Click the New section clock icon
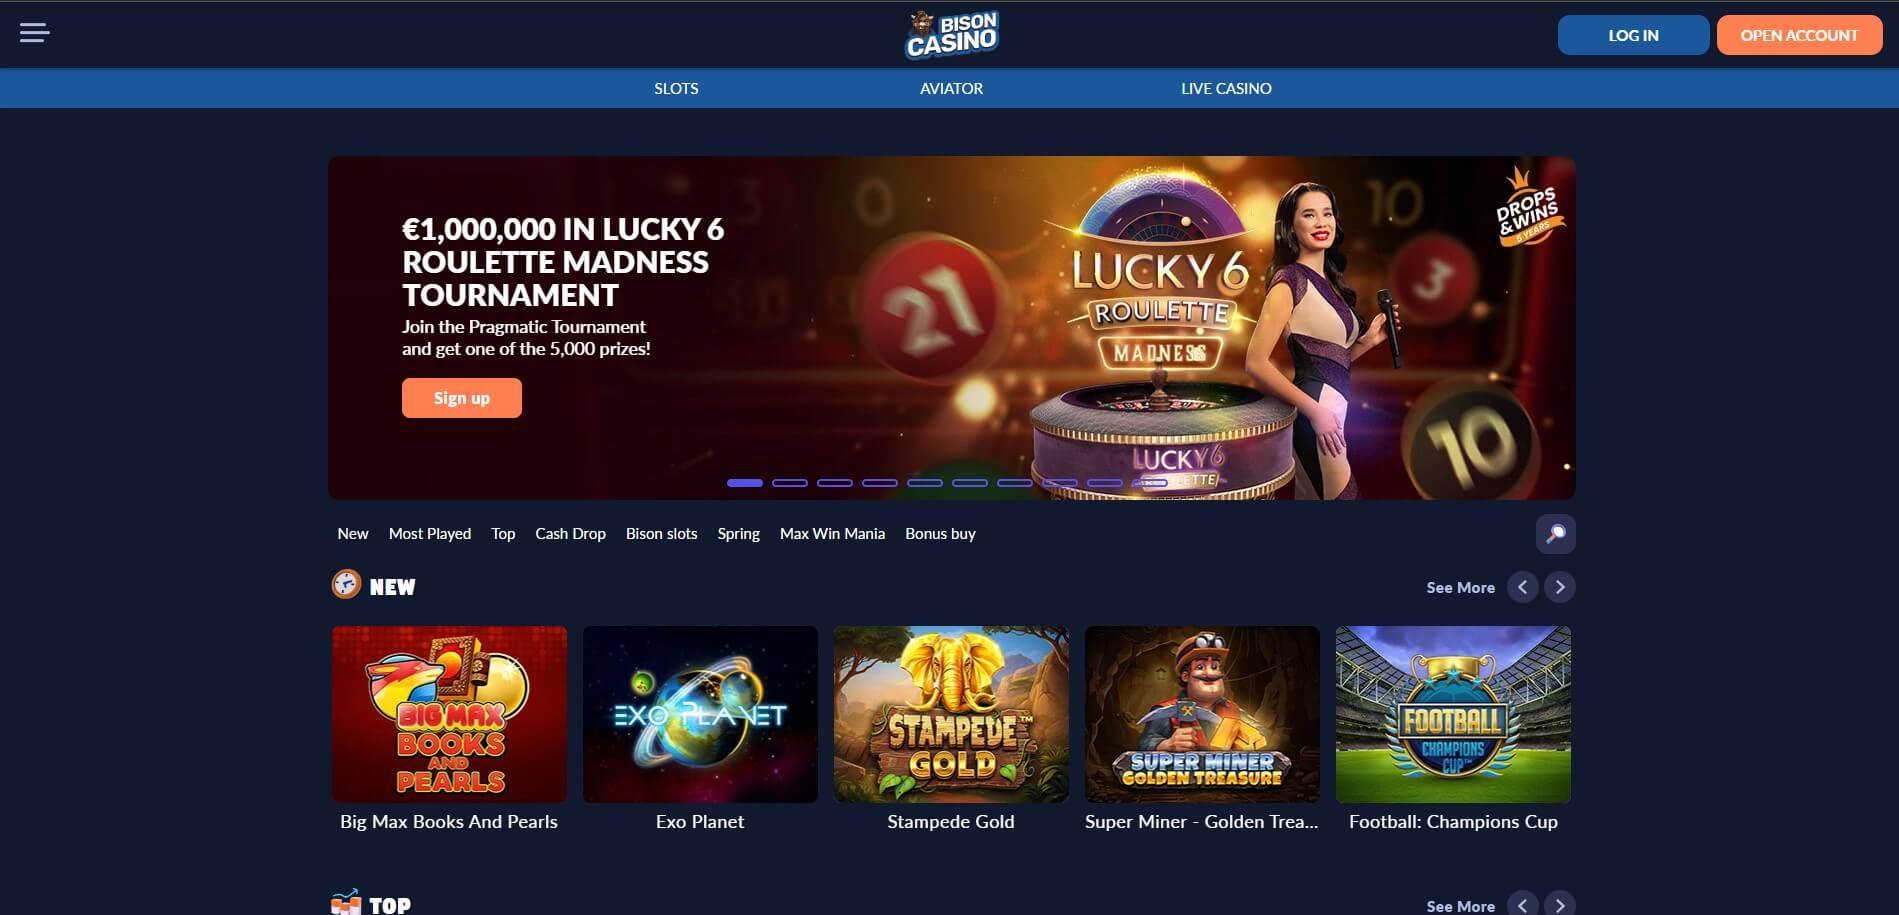This screenshot has width=1899, height=915. tap(346, 584)
